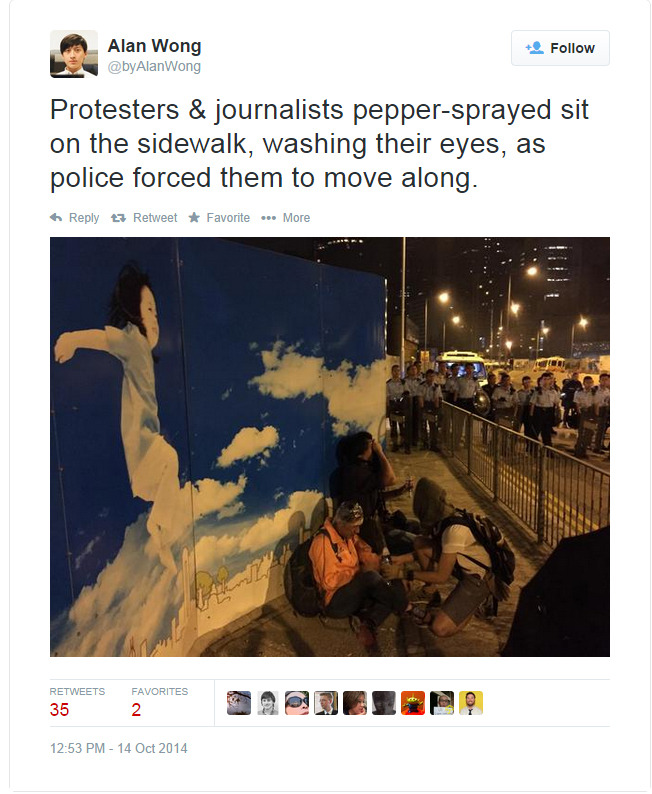Open the yellow-background bearded man avatar
Screen dimensions: 652x794
click(x=471, y=703)
